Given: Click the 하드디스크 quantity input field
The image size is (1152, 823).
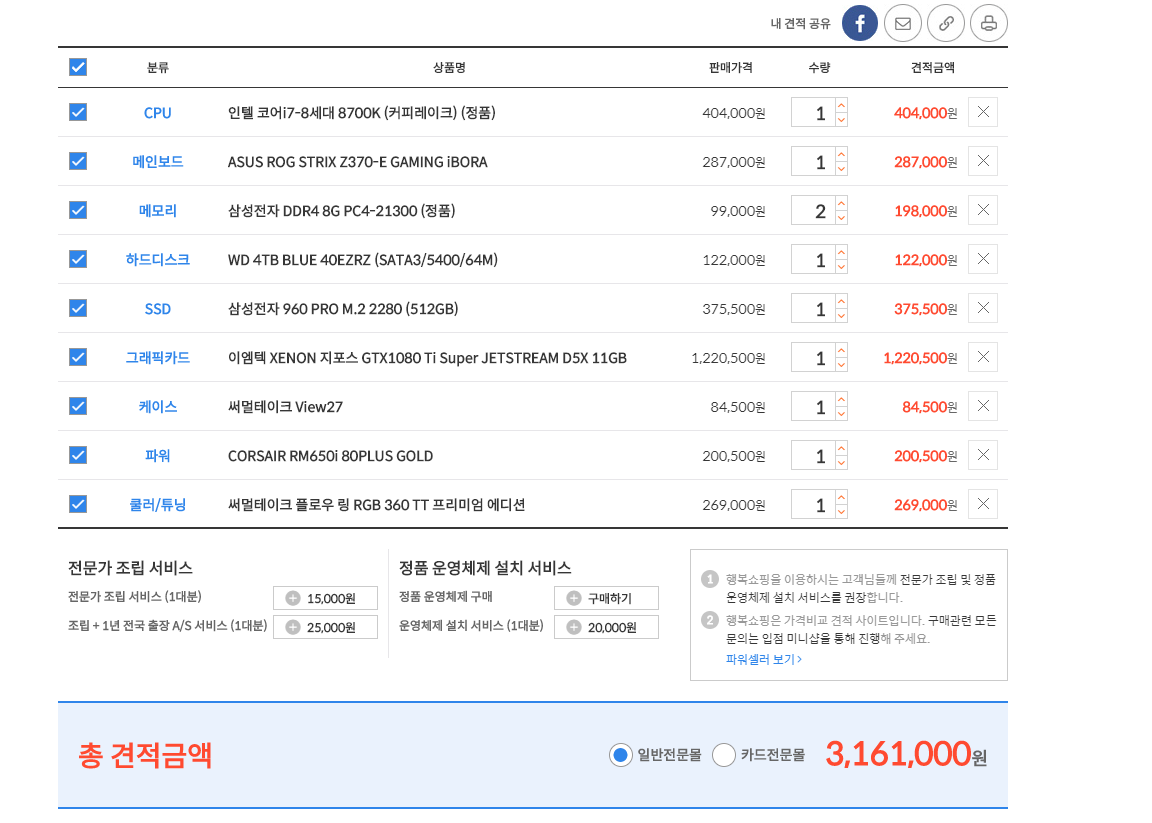Looking at the screenshot, I should tap(812, 260).
